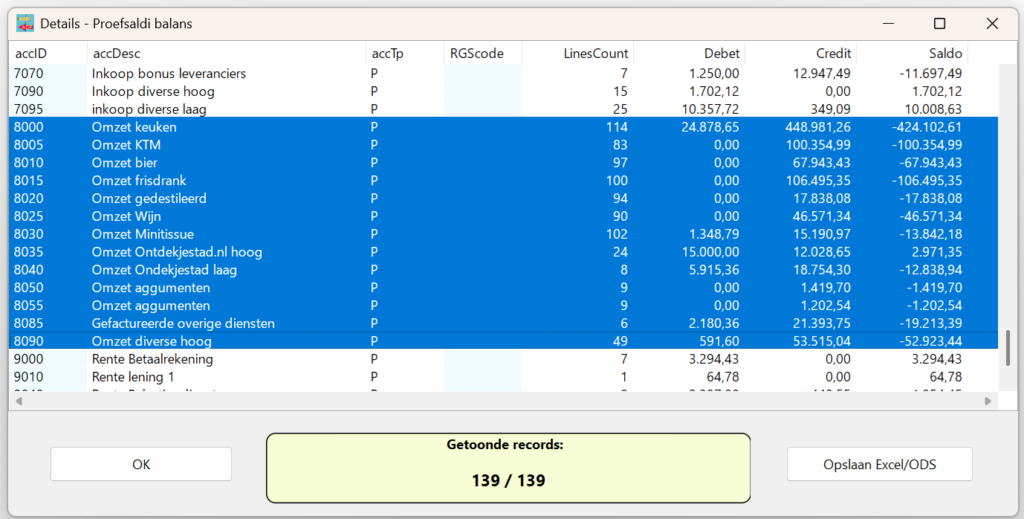
Task: Click the app icon in title bar
Action: pyautogui.click(x=25, y=23)
